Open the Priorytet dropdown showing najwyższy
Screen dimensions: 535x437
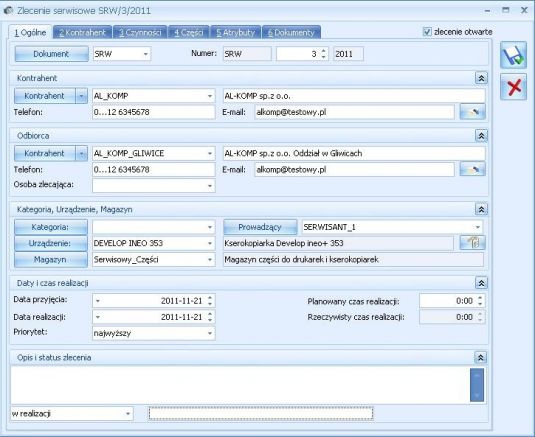coord(210,333)
